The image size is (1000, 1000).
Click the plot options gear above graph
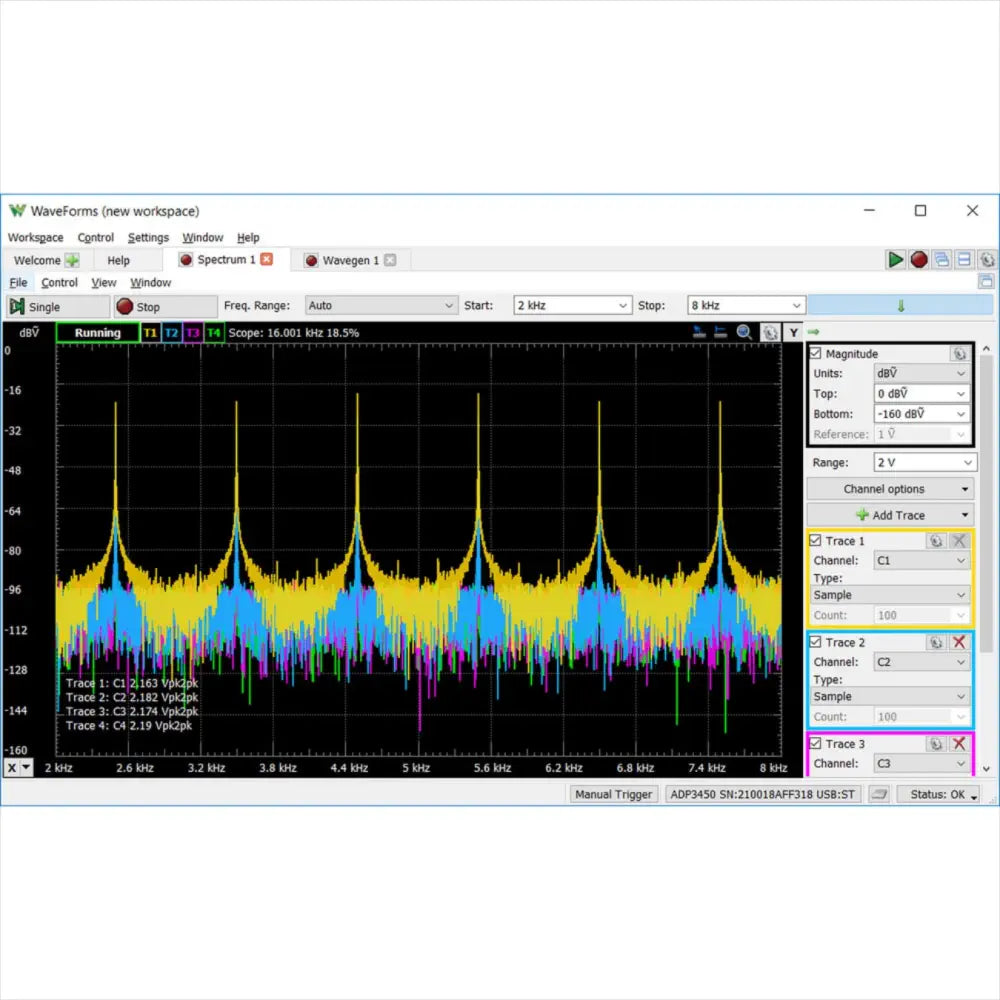(770, 333)
